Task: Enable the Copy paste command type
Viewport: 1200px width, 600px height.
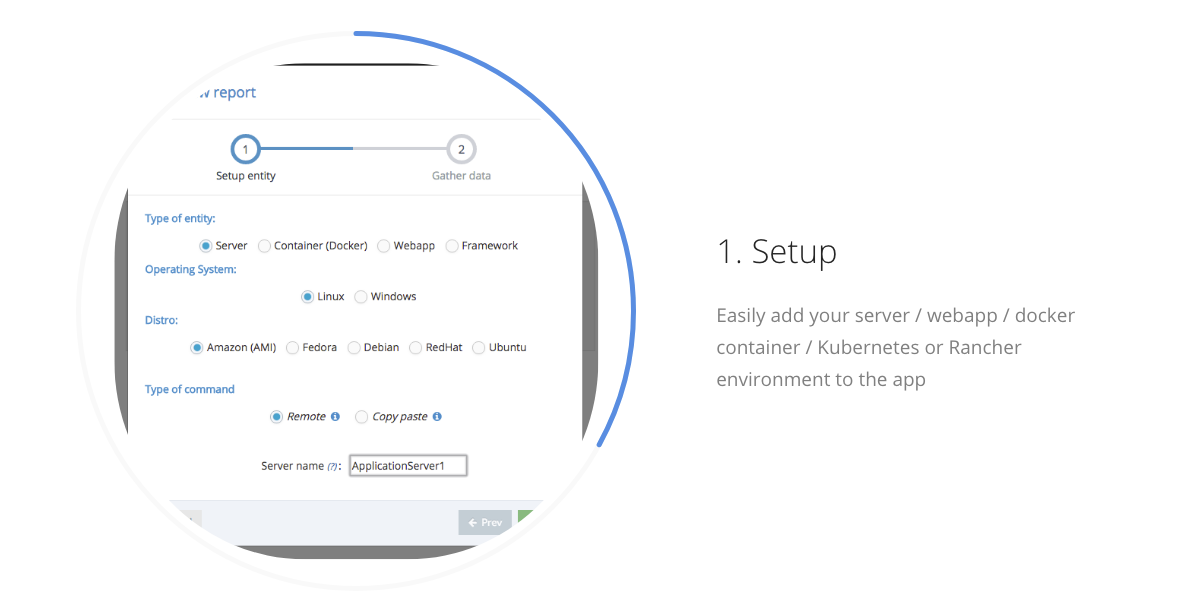Action: [361, 416]
